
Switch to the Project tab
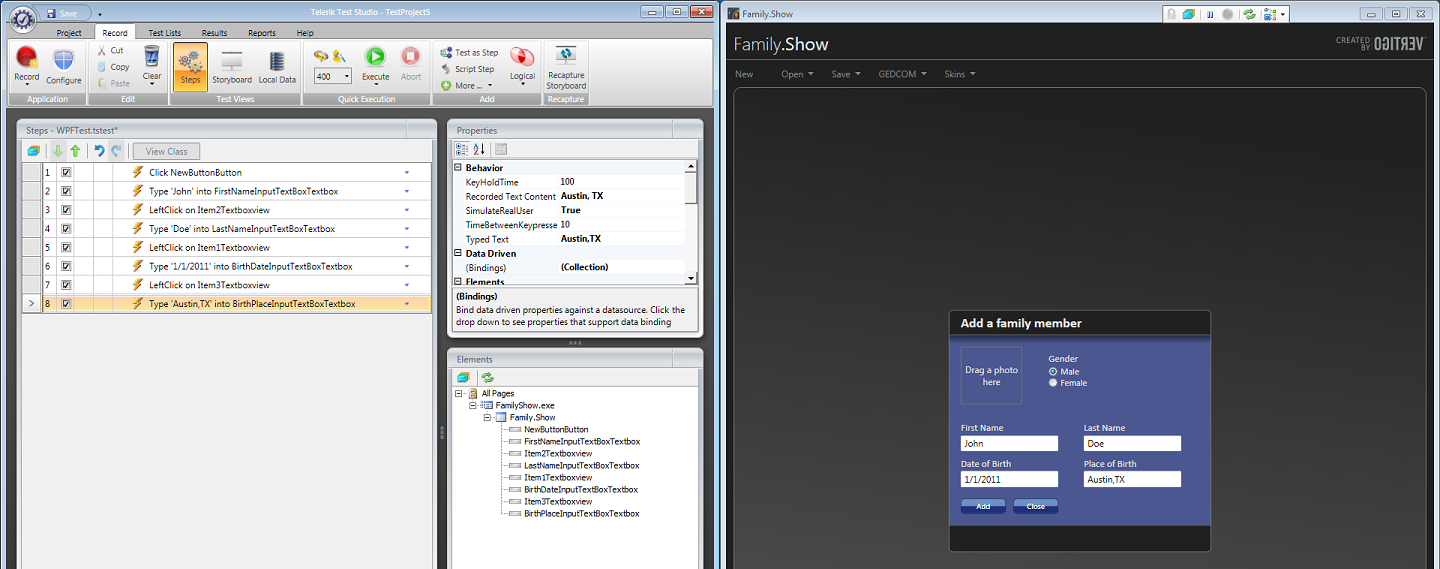point(69,33)
